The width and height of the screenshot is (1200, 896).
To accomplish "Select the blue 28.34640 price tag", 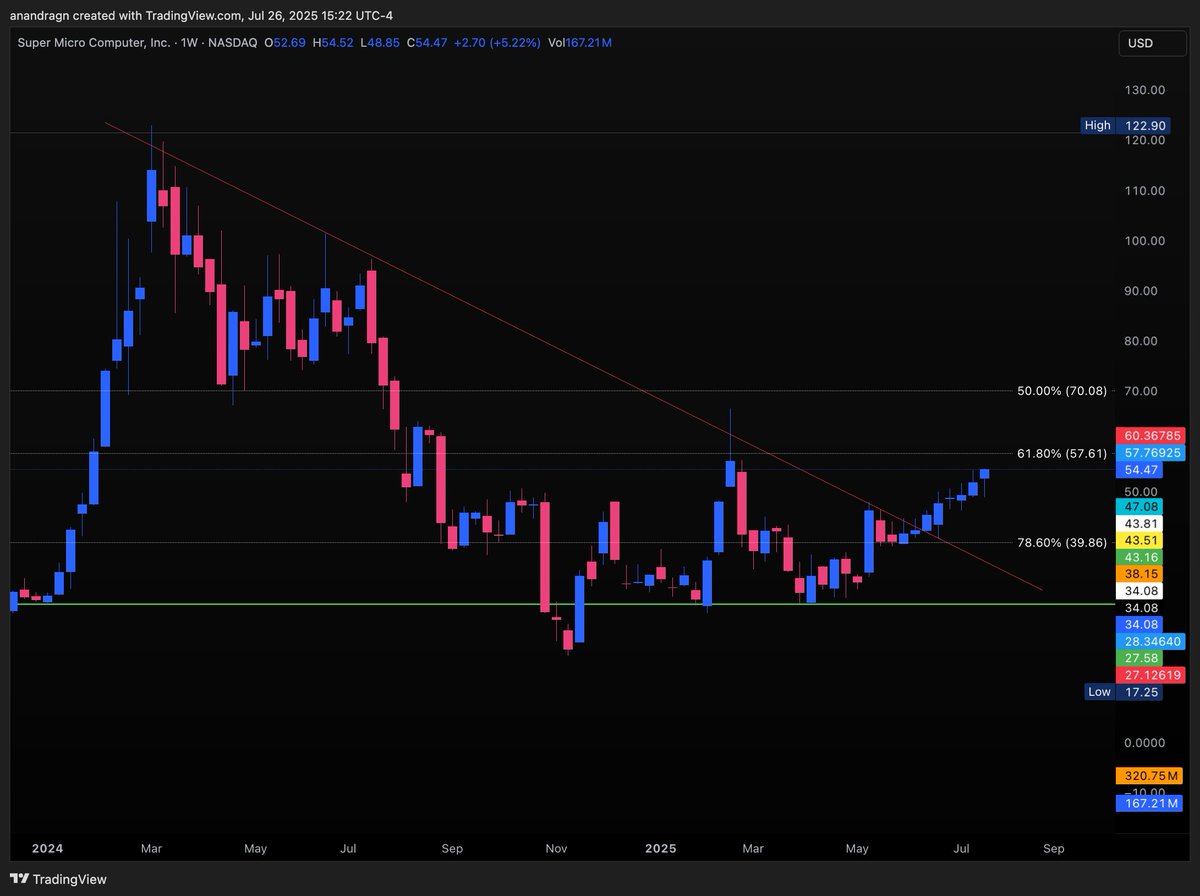I will point(1149,641).
